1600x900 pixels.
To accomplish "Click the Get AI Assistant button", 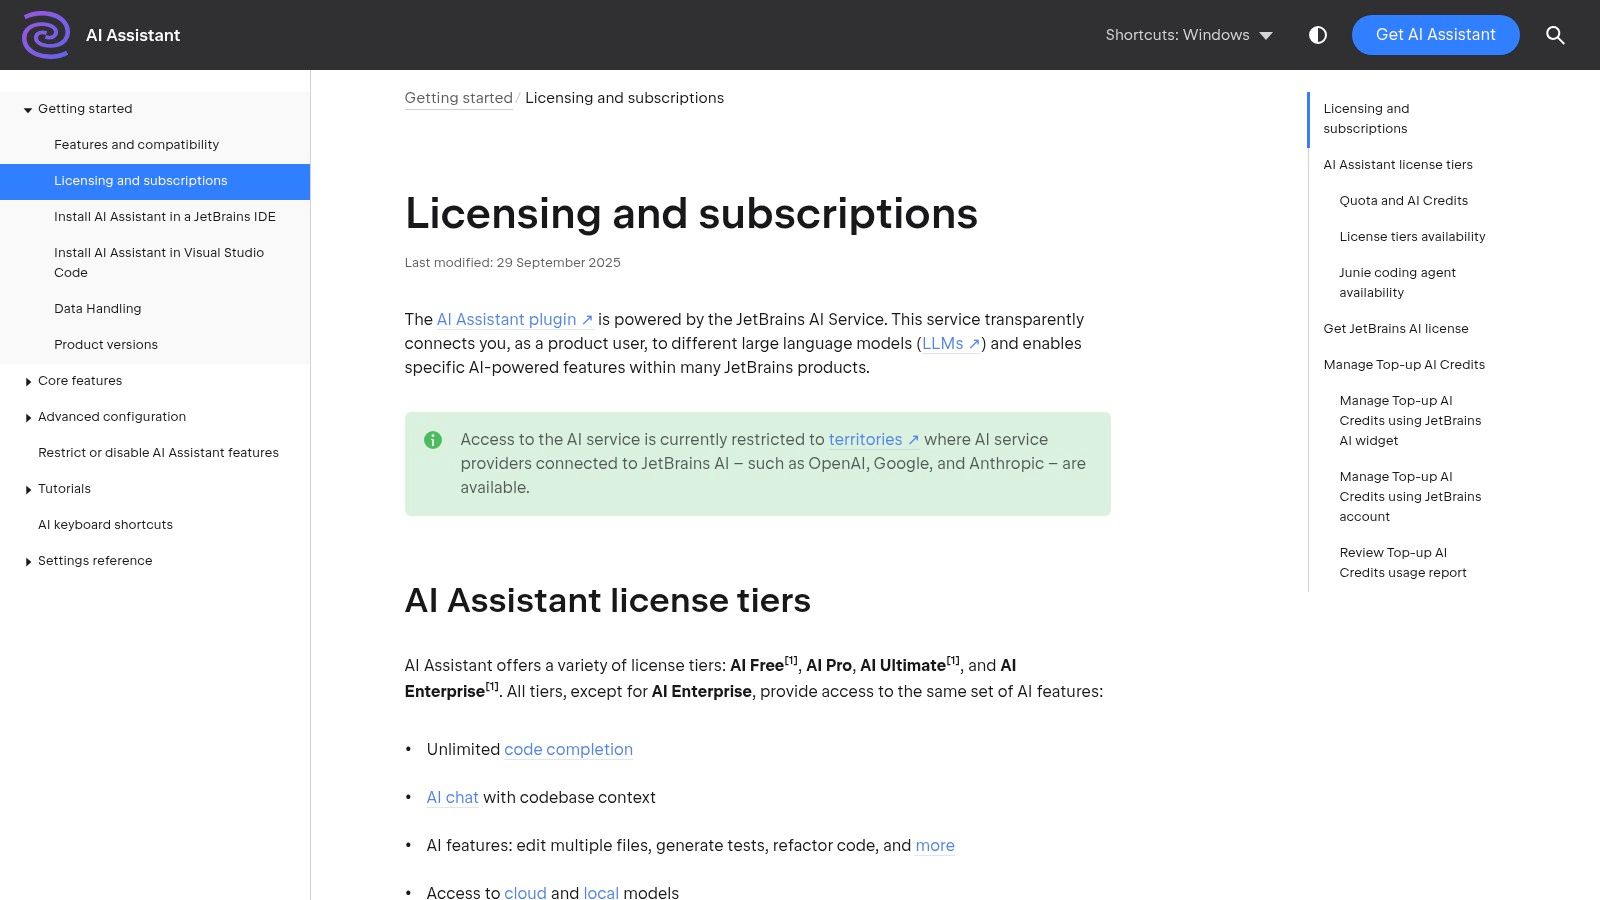I will point(1435,35).
